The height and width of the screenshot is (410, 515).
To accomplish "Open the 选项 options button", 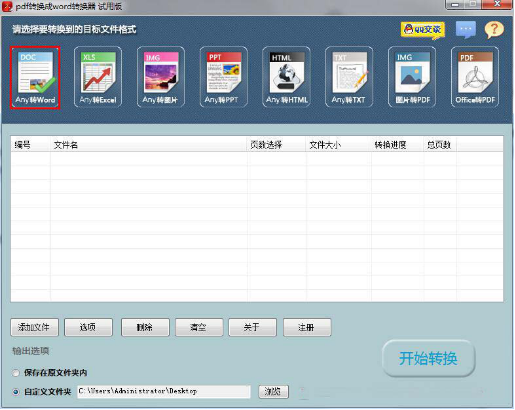I will (88, 327).
